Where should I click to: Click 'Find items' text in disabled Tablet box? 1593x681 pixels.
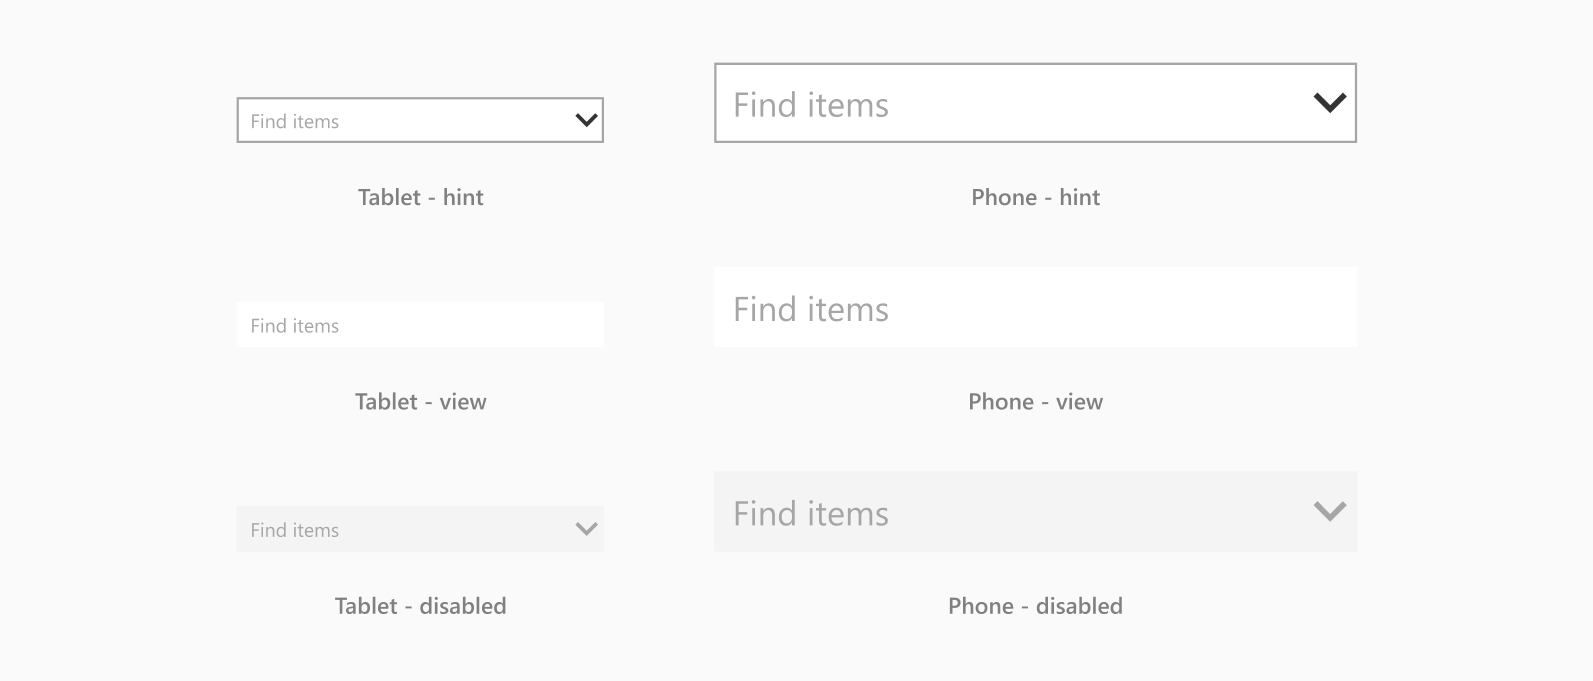295,530
